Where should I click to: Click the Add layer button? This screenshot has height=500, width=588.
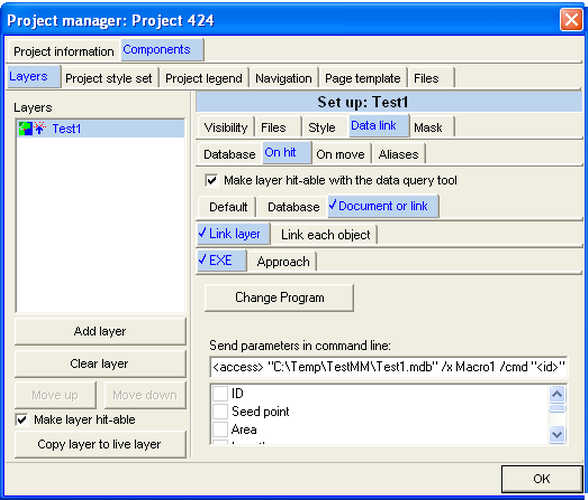100,331
